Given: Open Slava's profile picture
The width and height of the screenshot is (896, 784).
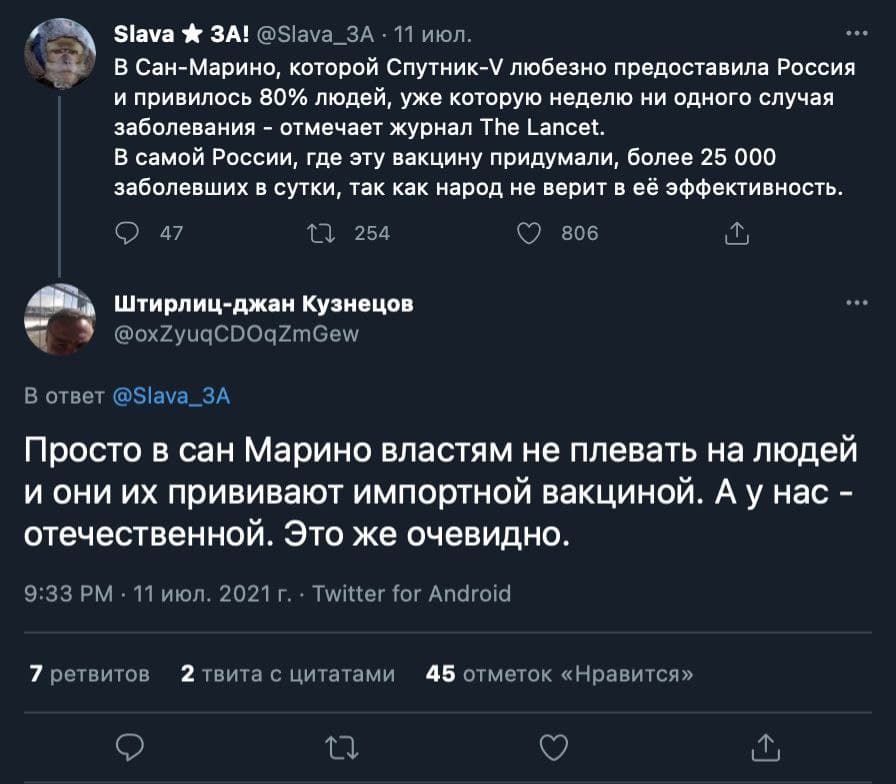Looking at the screenshot, I should 59,55.
